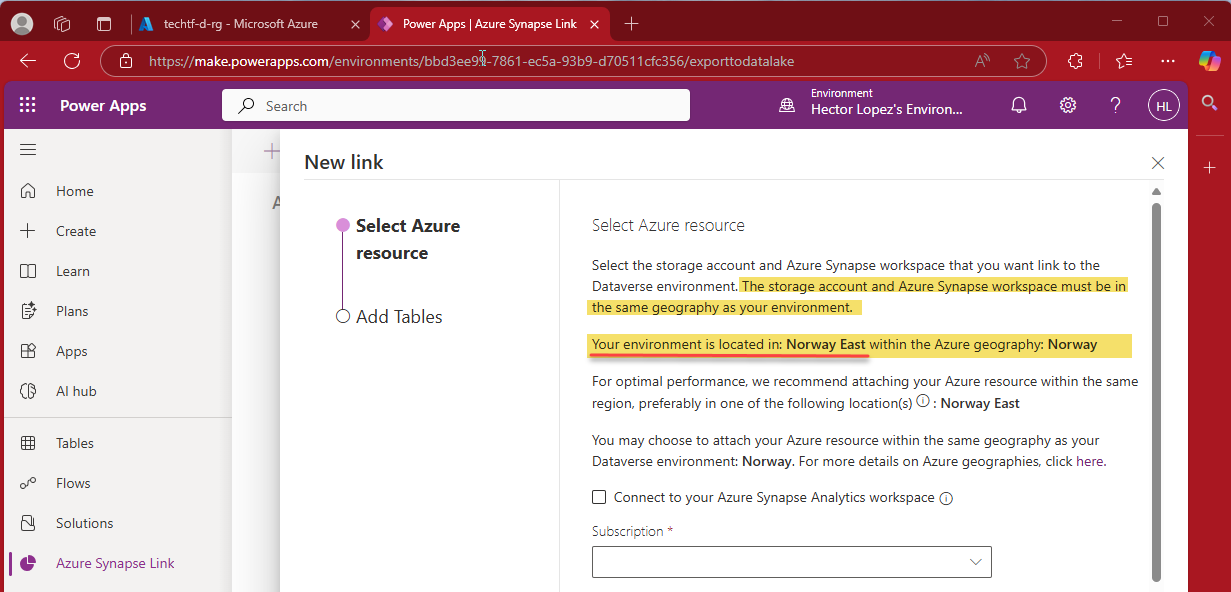Screen dimensions: 1231x592
Task: Open Tables from the sidebar
Action: coord(75,442)
